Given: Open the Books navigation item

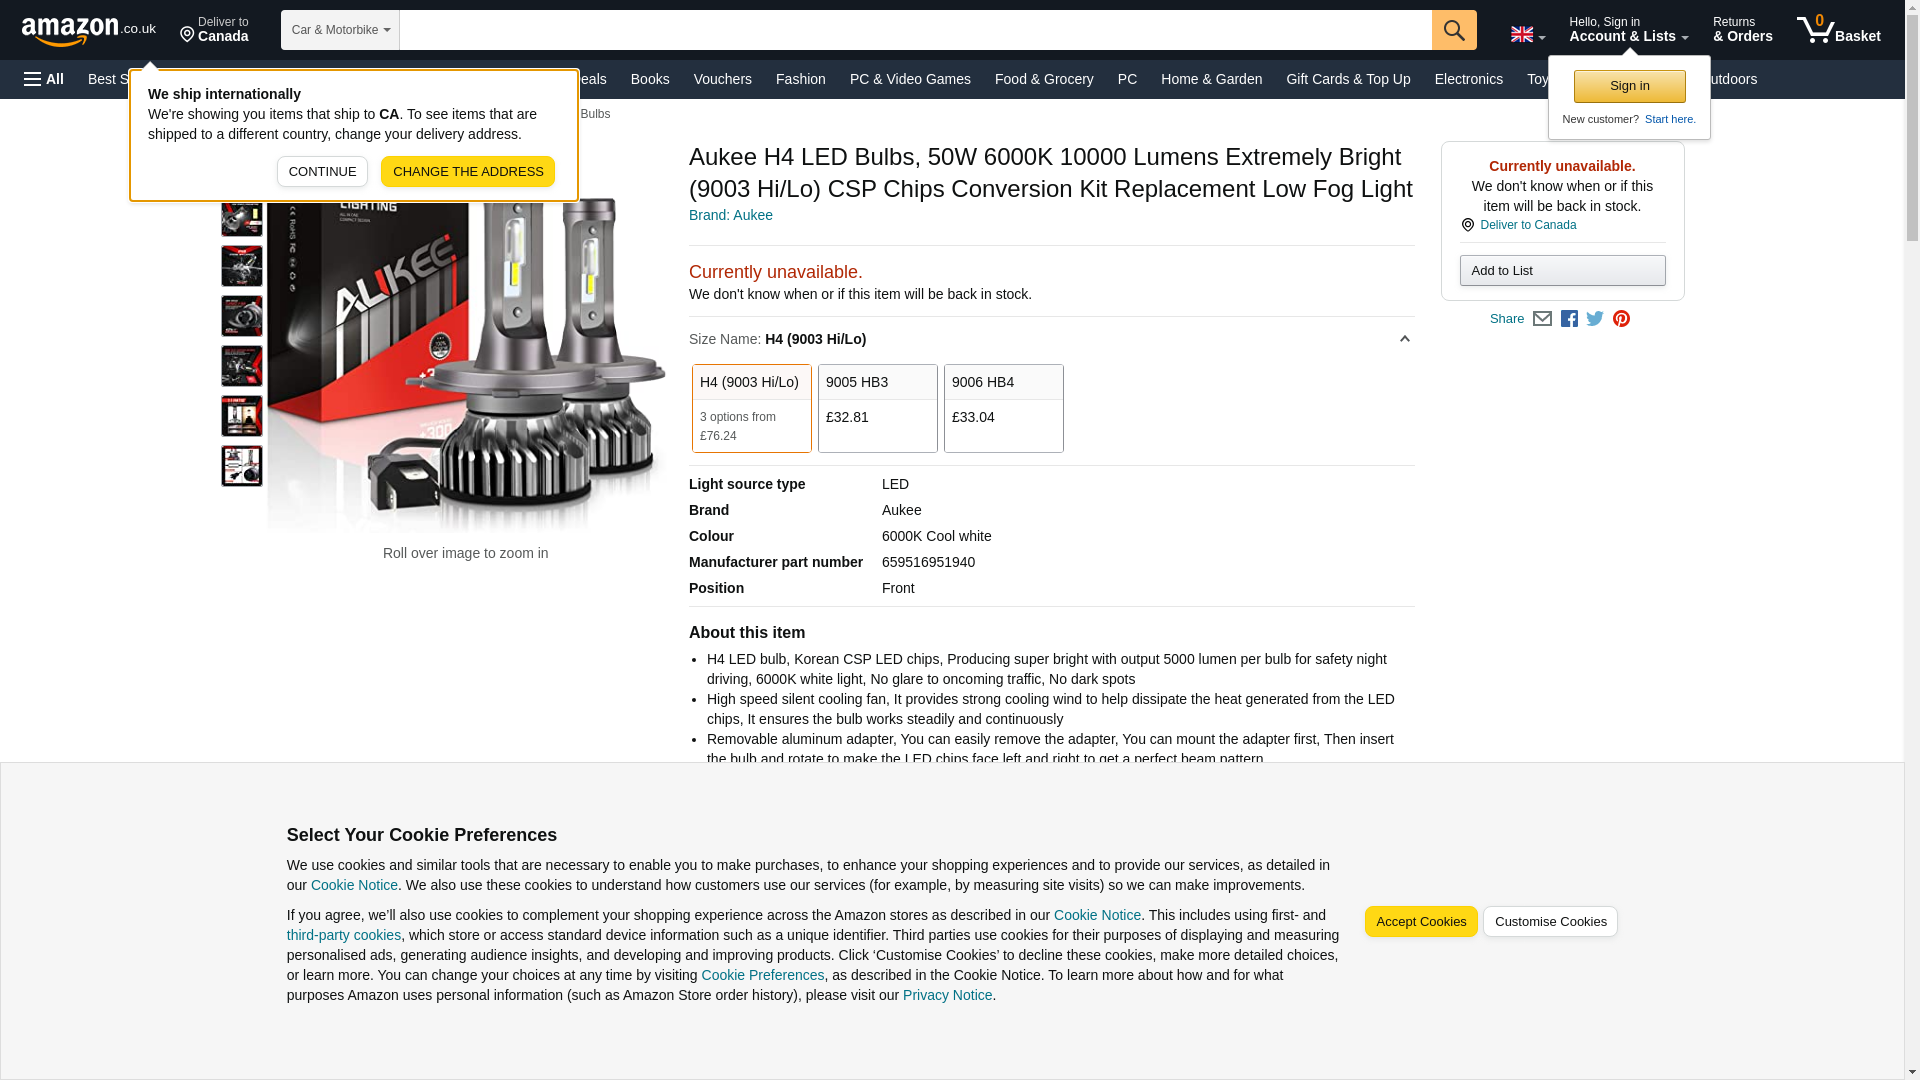Looking at the screenshot, I should point(650,79).
